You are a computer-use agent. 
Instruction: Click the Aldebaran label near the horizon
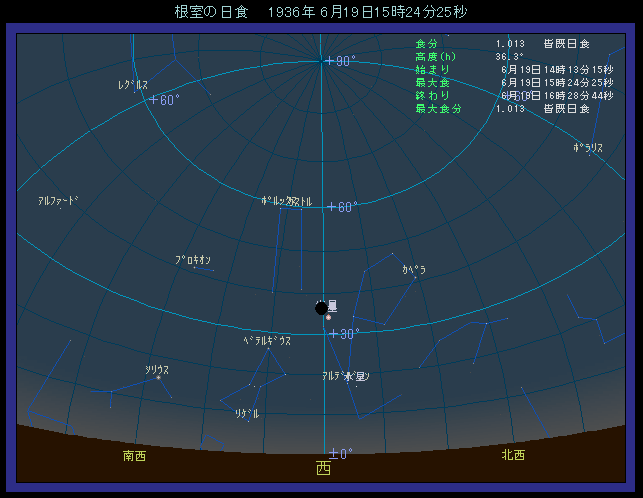pyautogui.click(x=345, y=376)
